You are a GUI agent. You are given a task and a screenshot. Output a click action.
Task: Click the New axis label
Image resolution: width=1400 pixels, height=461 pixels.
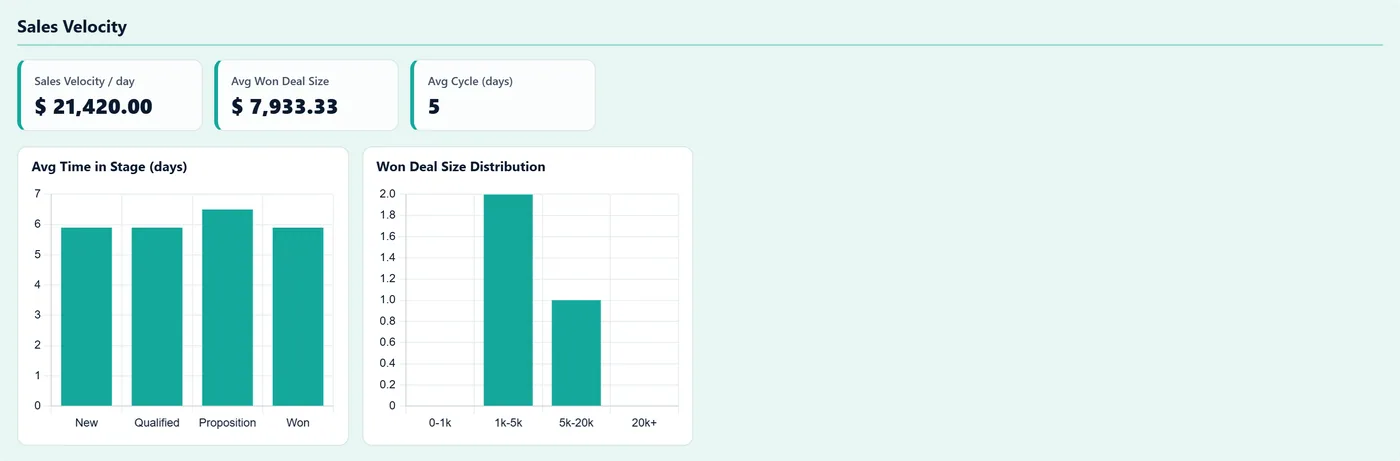pyautogui.click(x=87, y=423)
